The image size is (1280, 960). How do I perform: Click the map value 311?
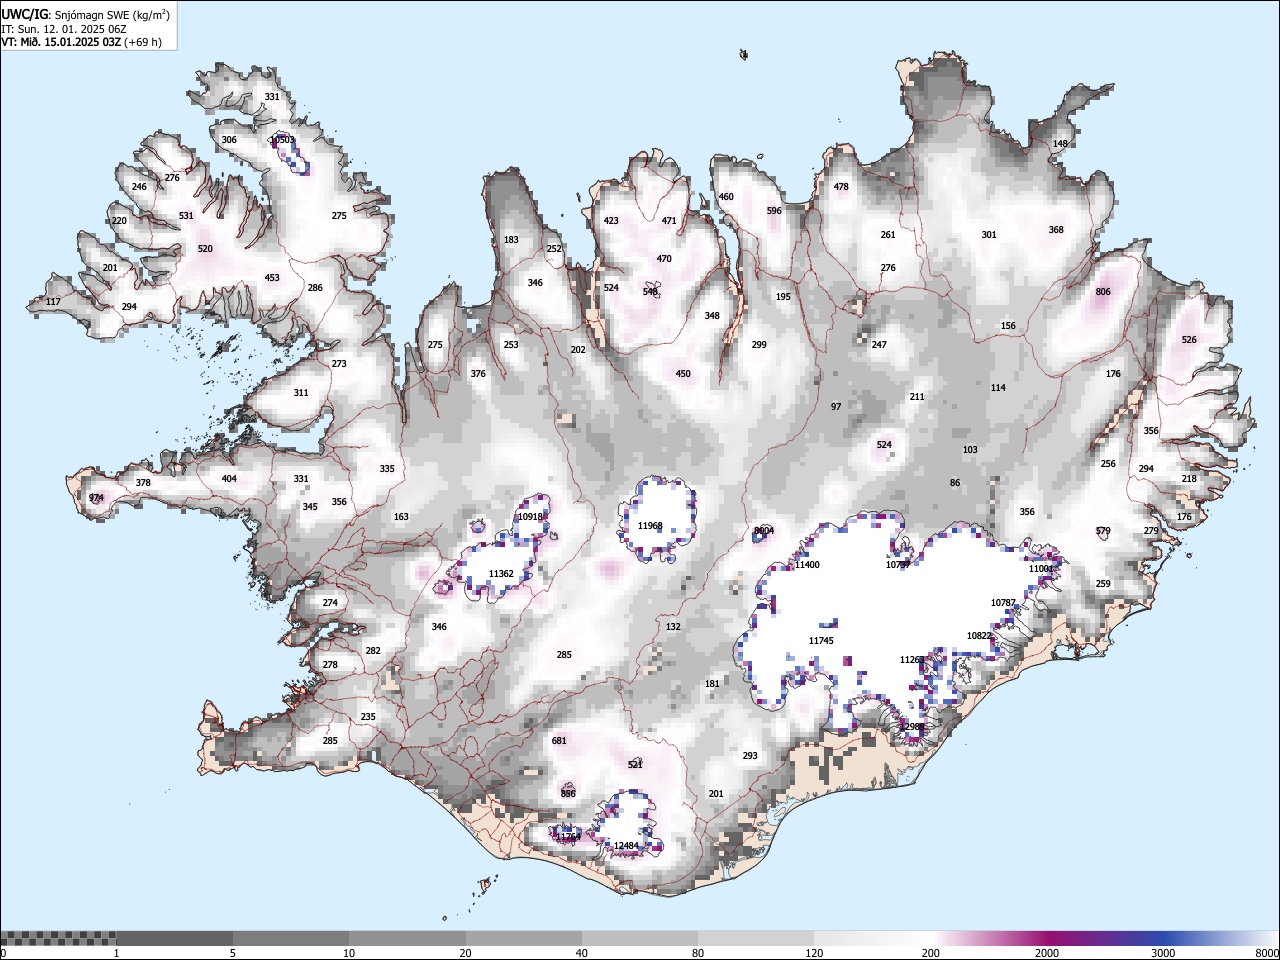coord(301,393)
